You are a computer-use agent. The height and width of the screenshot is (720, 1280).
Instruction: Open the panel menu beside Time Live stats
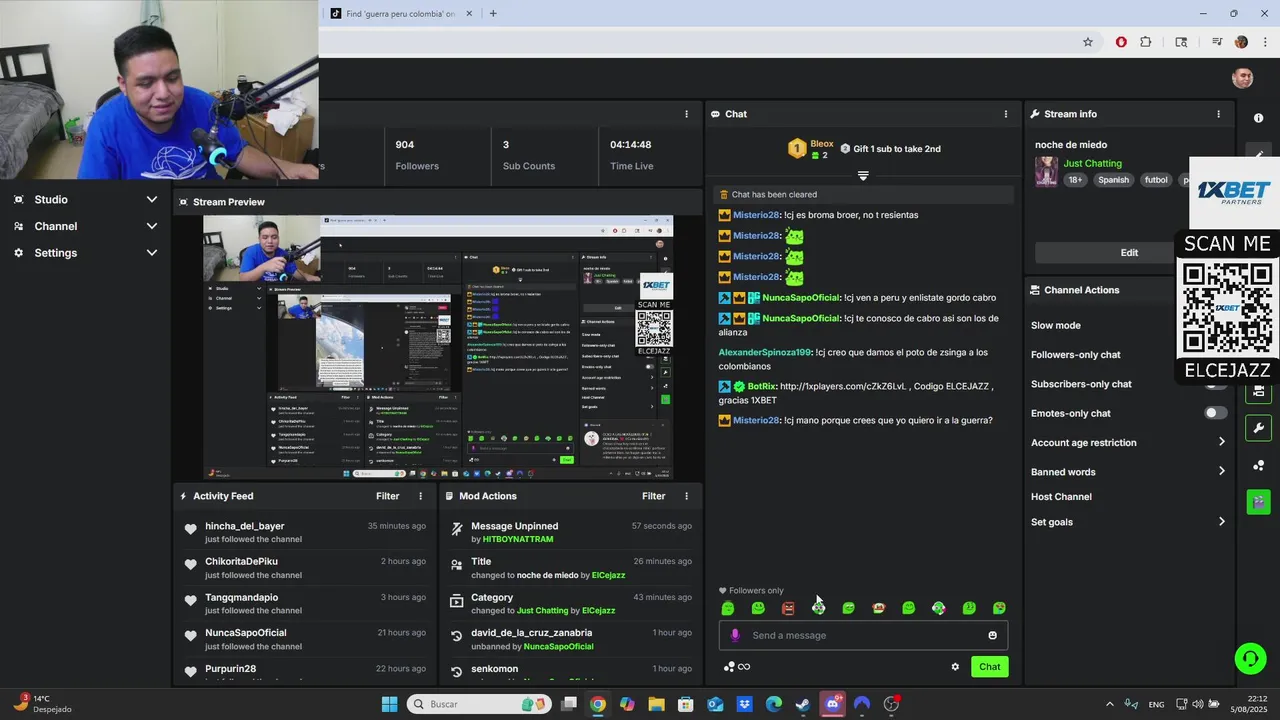(x=686, y=114)
